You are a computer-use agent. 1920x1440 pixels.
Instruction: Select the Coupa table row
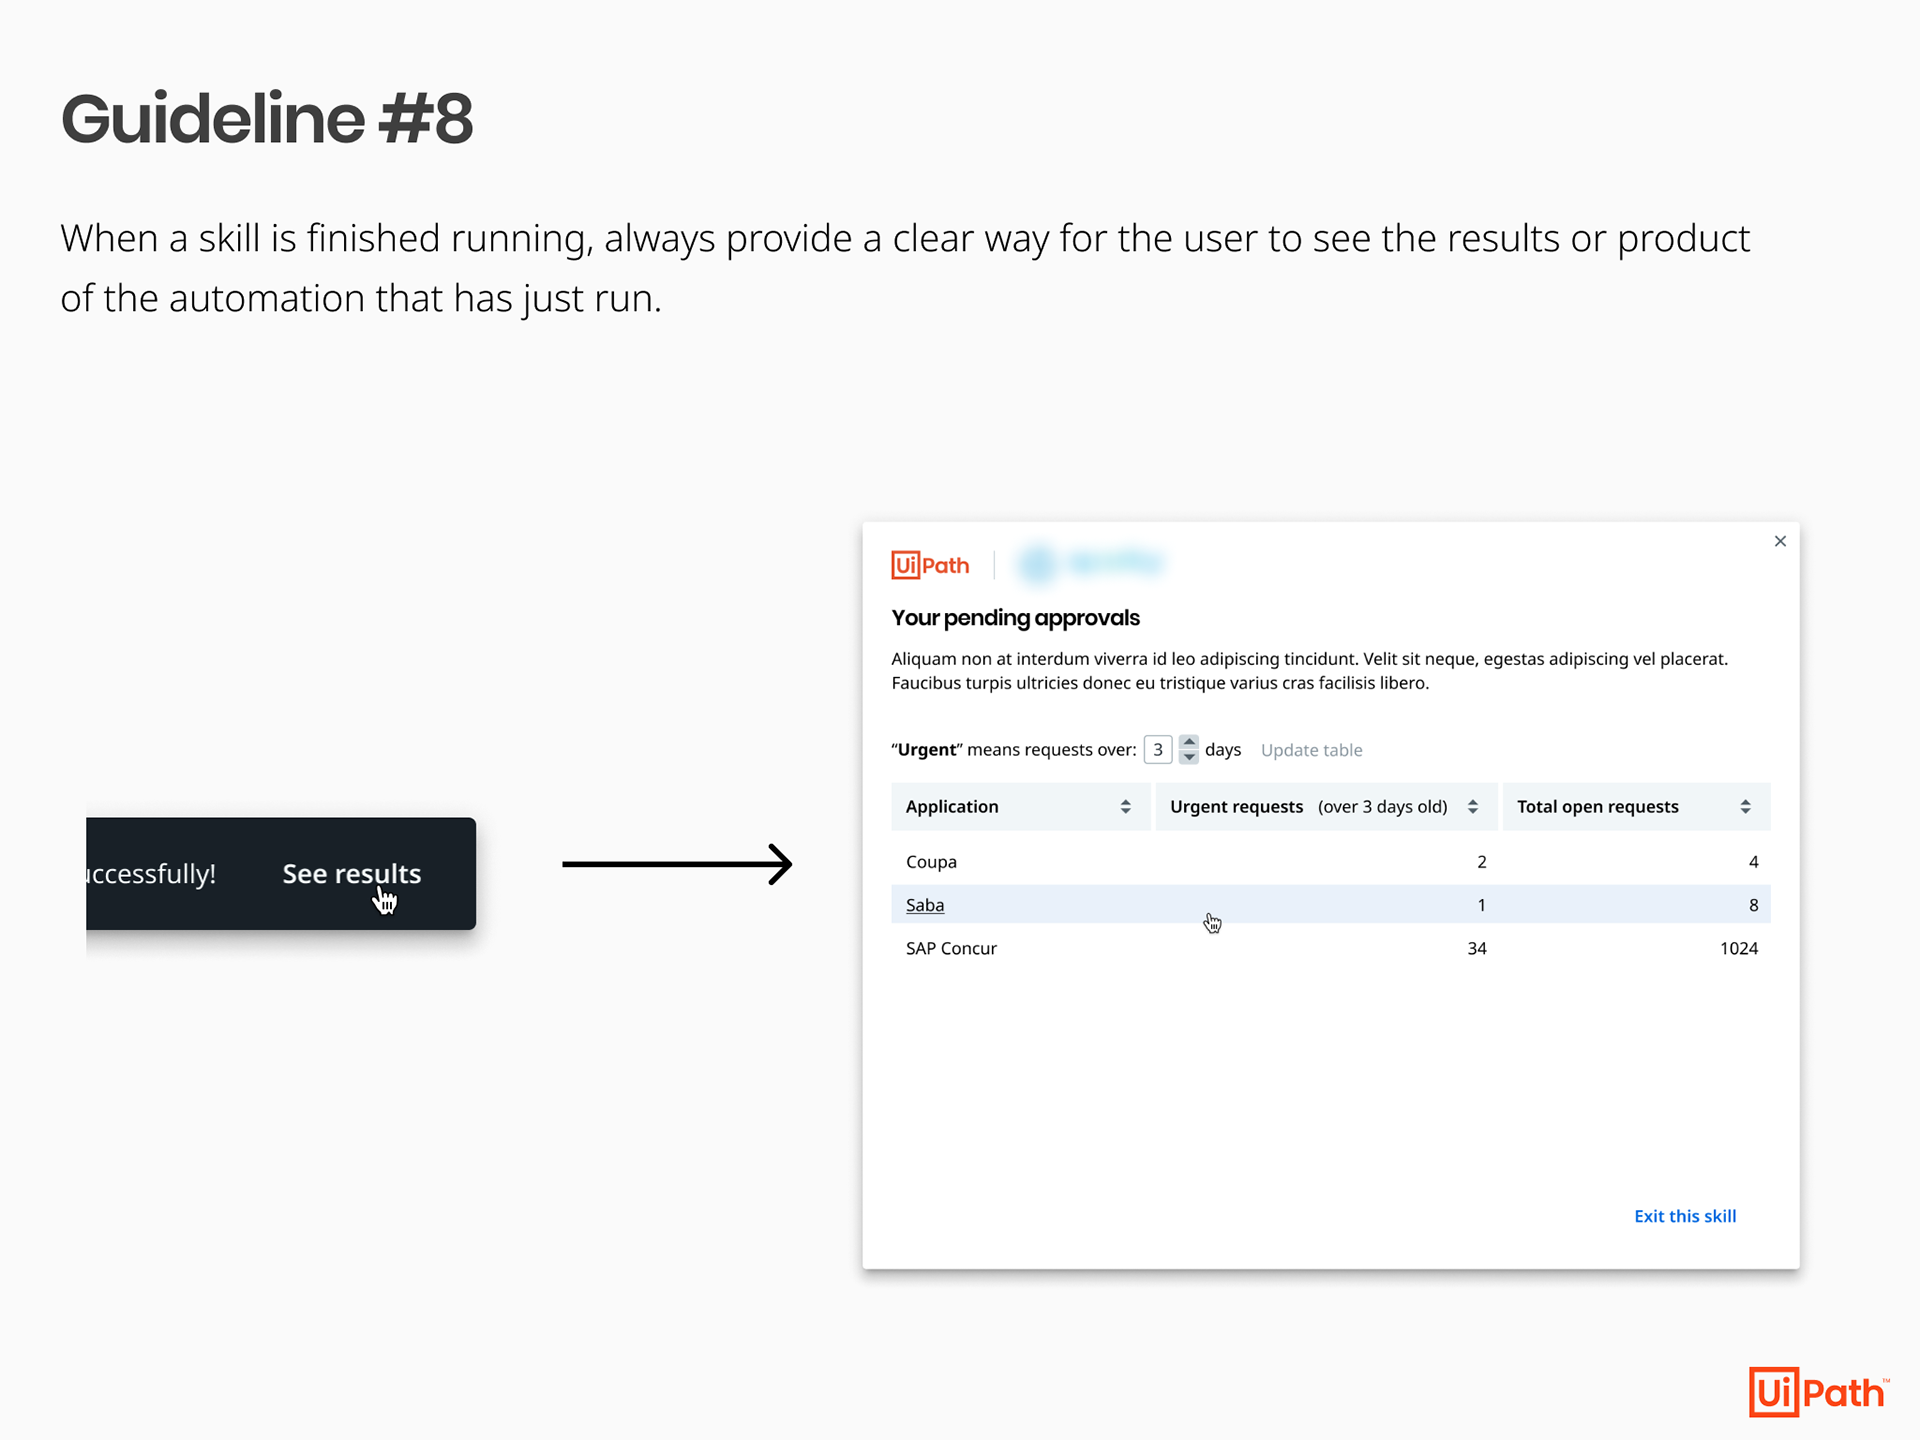[931, 861]
